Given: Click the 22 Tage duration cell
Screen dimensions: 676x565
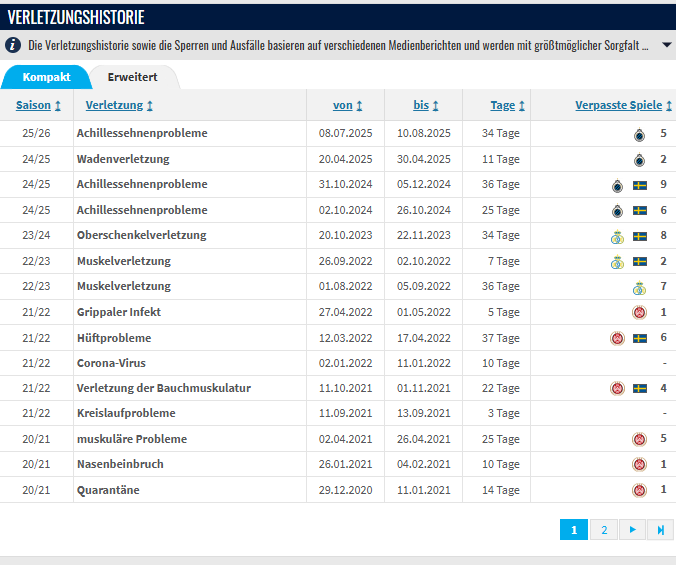Looking at the screenshot, I should (501, 388).
